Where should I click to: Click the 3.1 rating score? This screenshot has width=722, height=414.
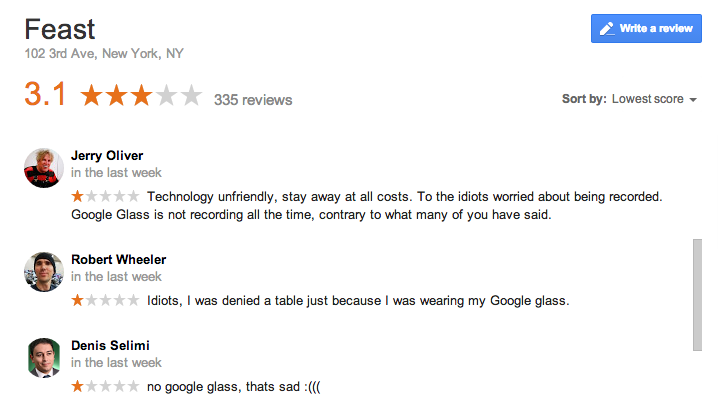(x=45, y=95)
